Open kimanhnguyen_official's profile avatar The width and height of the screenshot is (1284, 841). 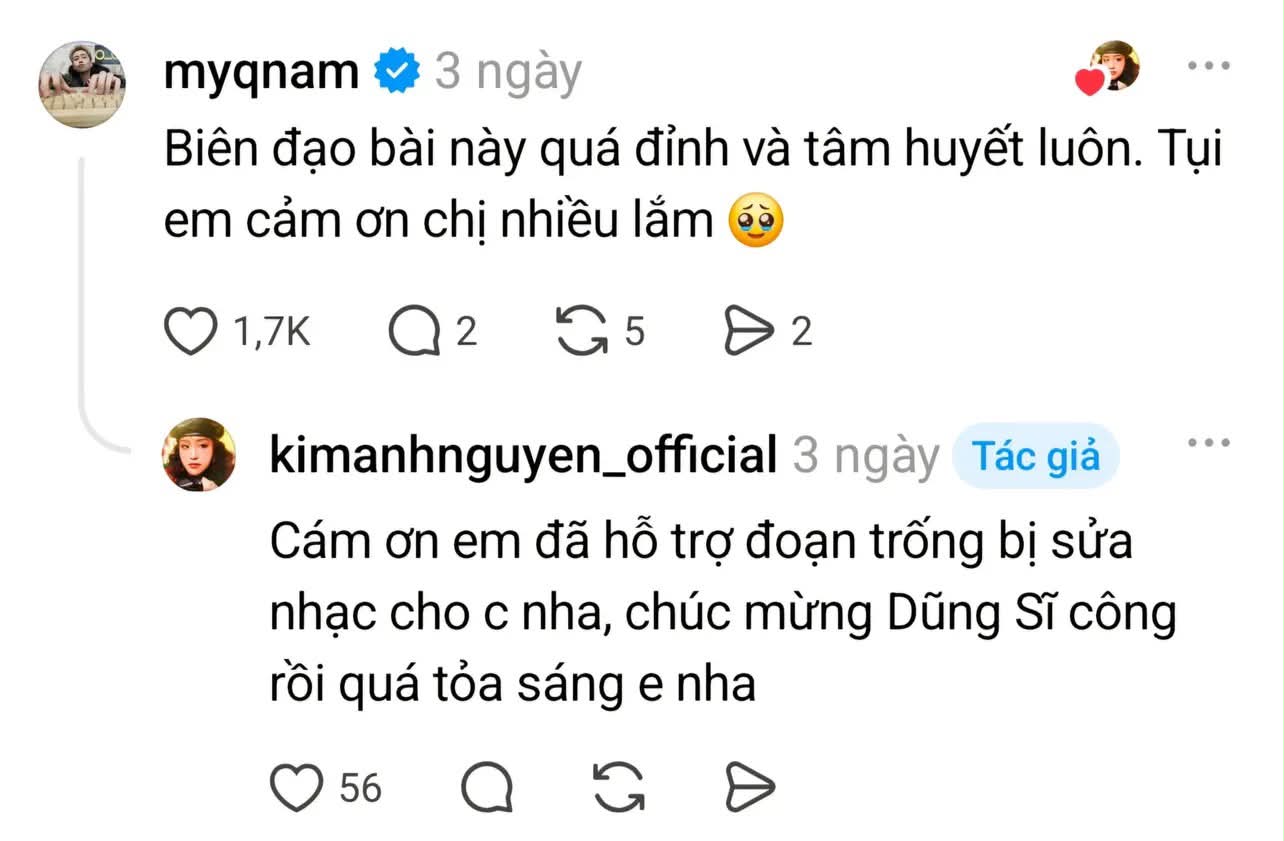(199, 454)
